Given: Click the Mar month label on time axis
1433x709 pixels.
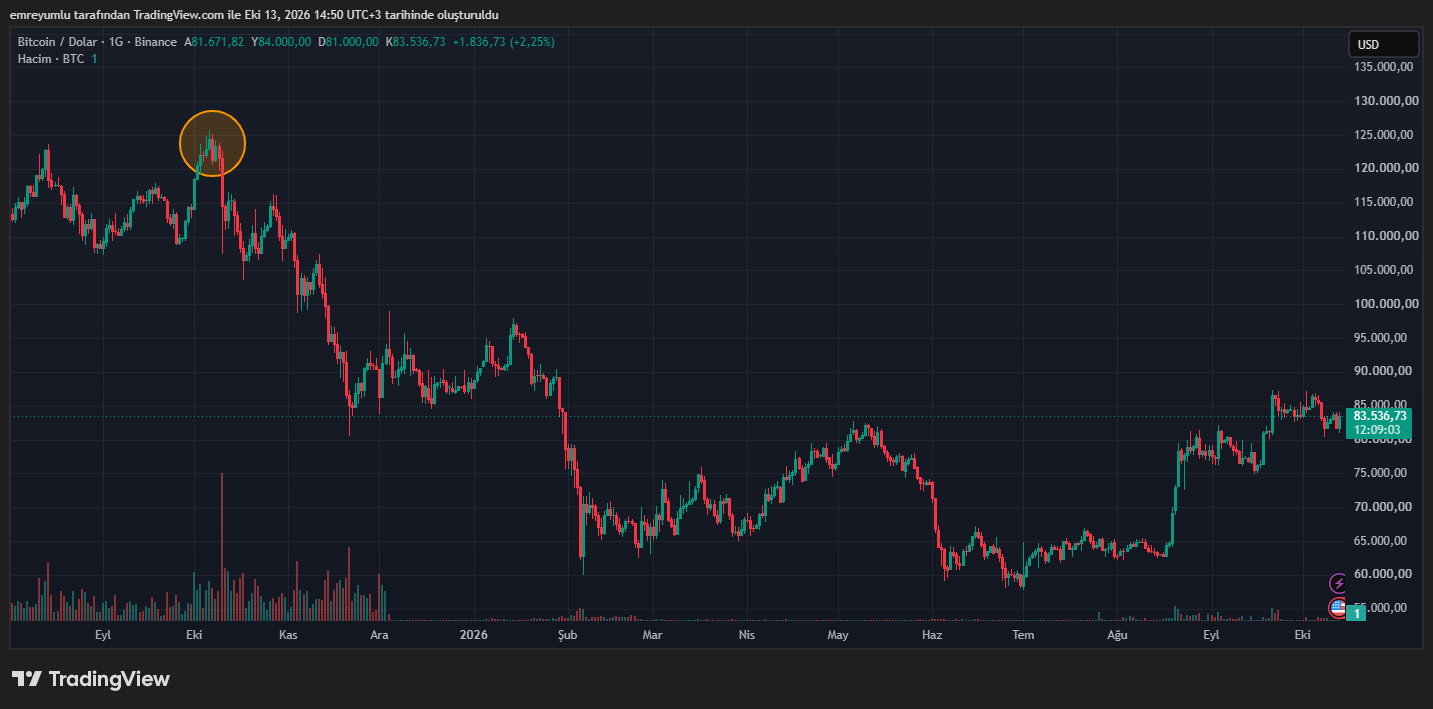Looking at the screenshot, I should pos(652,635).
